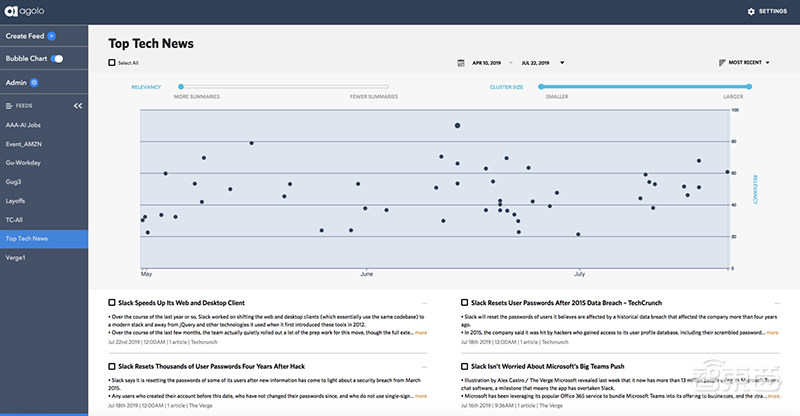Tick checkbox for Slack Speeds Up article
This screenshot has width=800, height=416.
pos(112,302)
